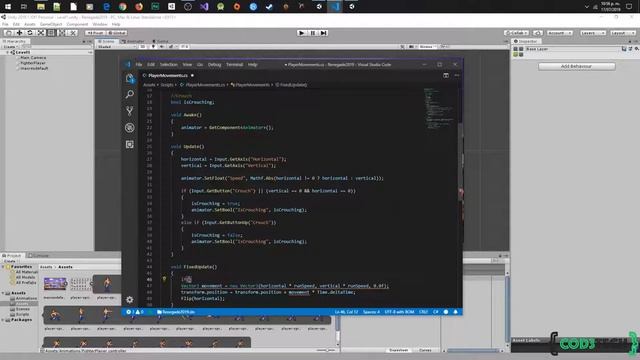The height and width of the screenshot is (360, 640).
Task: Open the Layout dropdown in Unity
Action: pyautogui.click(x=623, y=33)
